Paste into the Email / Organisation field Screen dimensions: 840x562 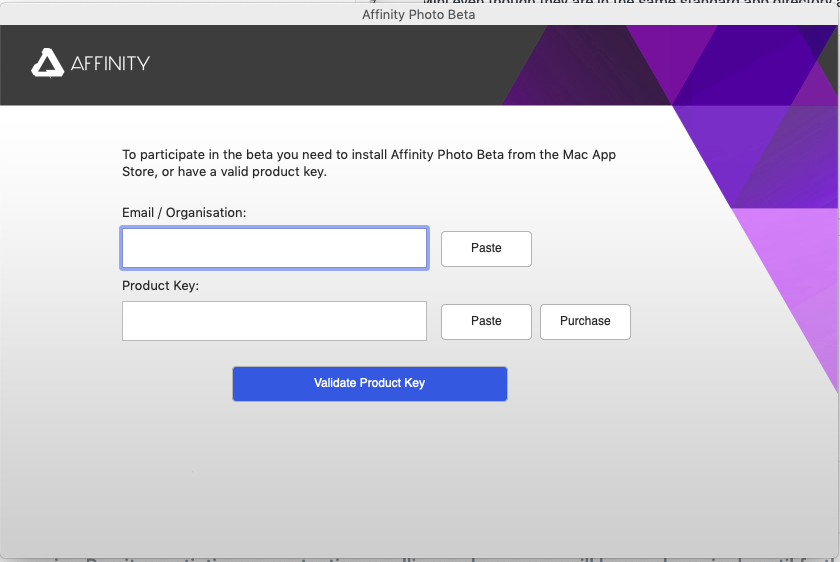486,249
